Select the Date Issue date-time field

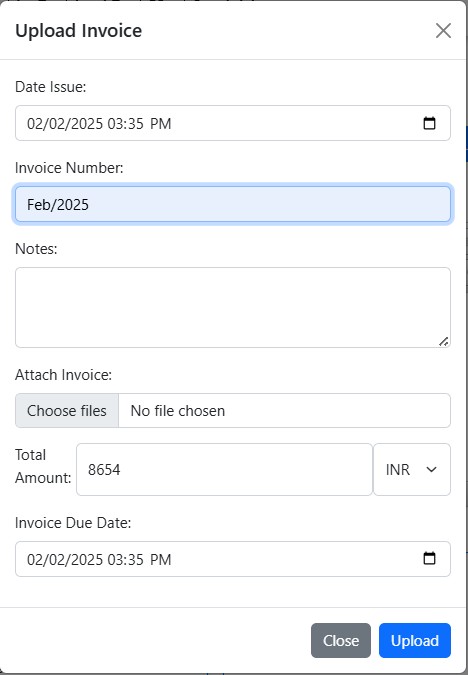click(x=233, y=123)
